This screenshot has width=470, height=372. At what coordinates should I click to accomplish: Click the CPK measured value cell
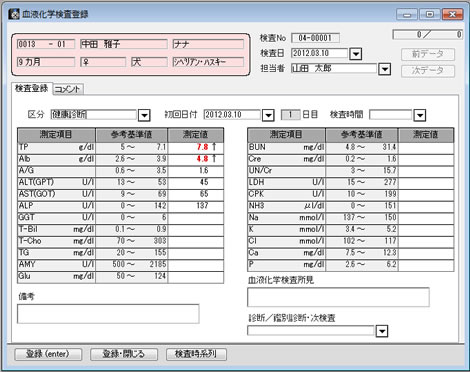point(426,194)
